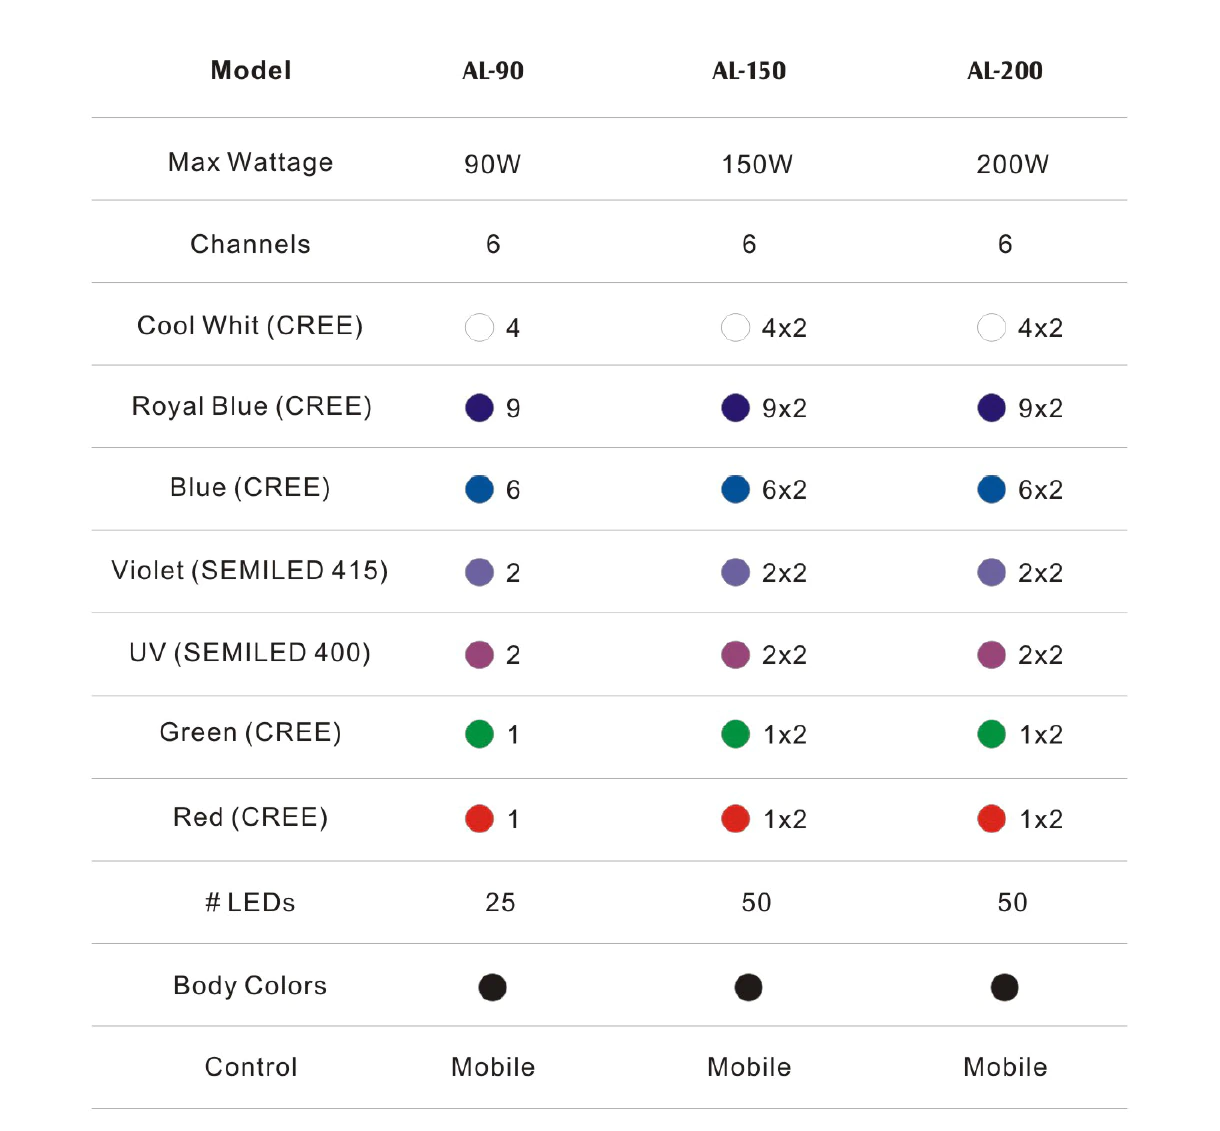Click the AL-200 Green color dot
This screenshot has width=1220, height=1131.
pos(991,734)
